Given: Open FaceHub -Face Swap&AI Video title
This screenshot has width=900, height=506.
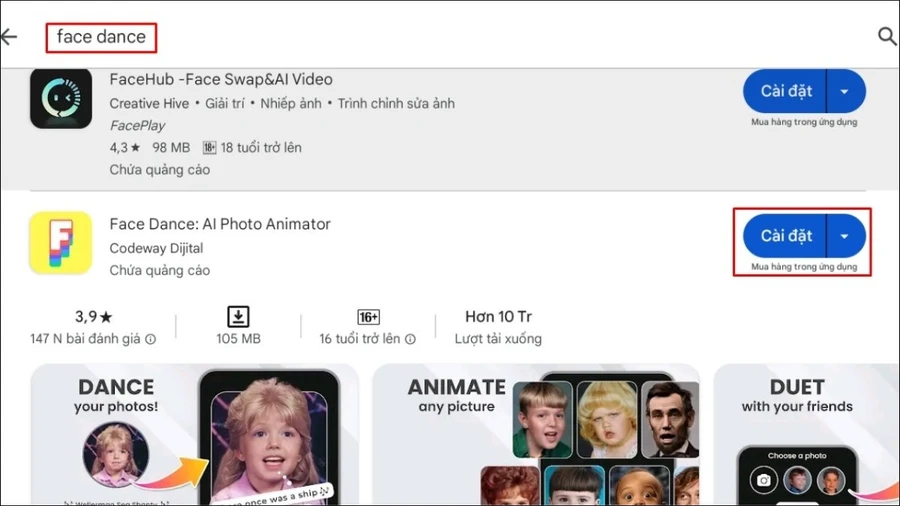Looking at the screenshot, I should coord(221,79).
